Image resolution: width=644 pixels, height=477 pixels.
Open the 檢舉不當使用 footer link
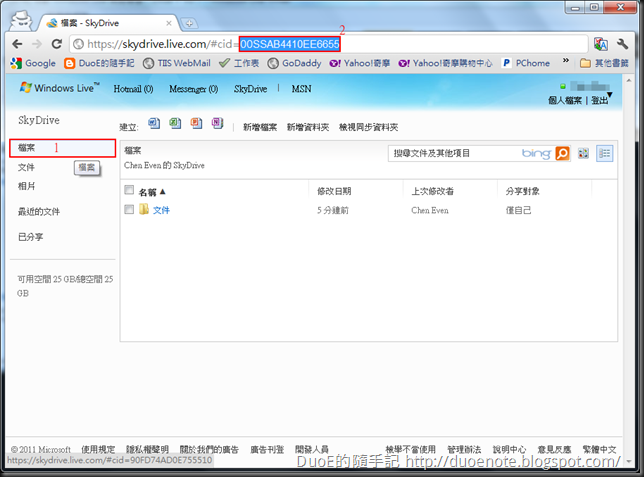(x=410, y=449)
